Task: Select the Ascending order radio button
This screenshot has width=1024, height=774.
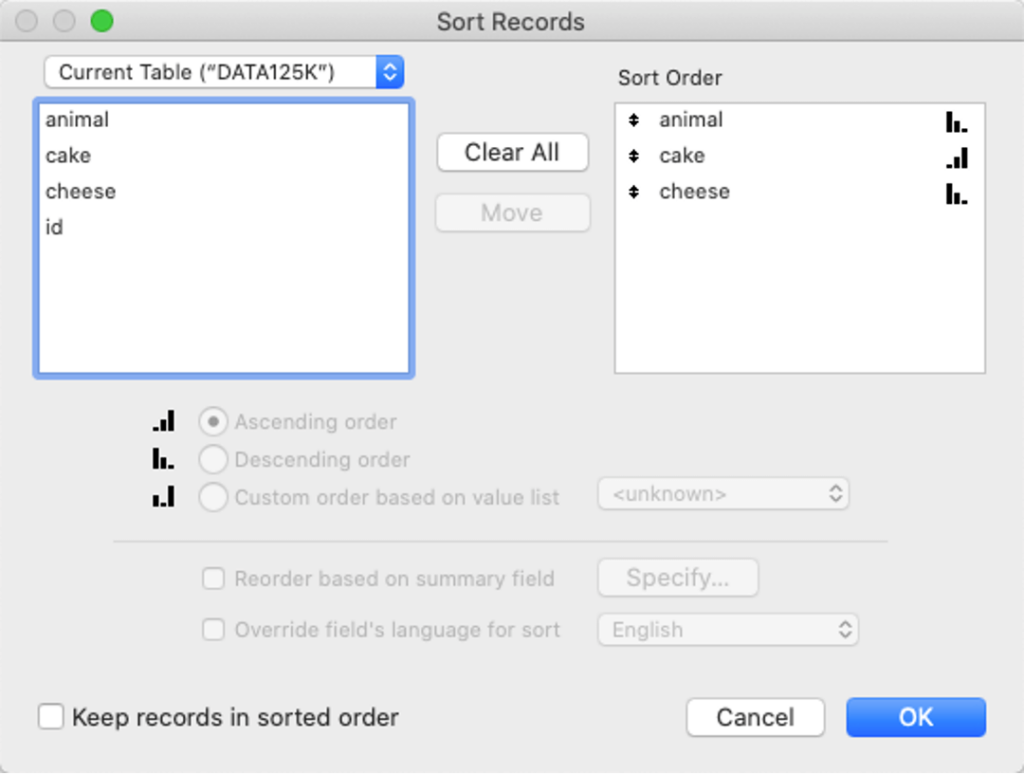Action: tap(213, 421)
